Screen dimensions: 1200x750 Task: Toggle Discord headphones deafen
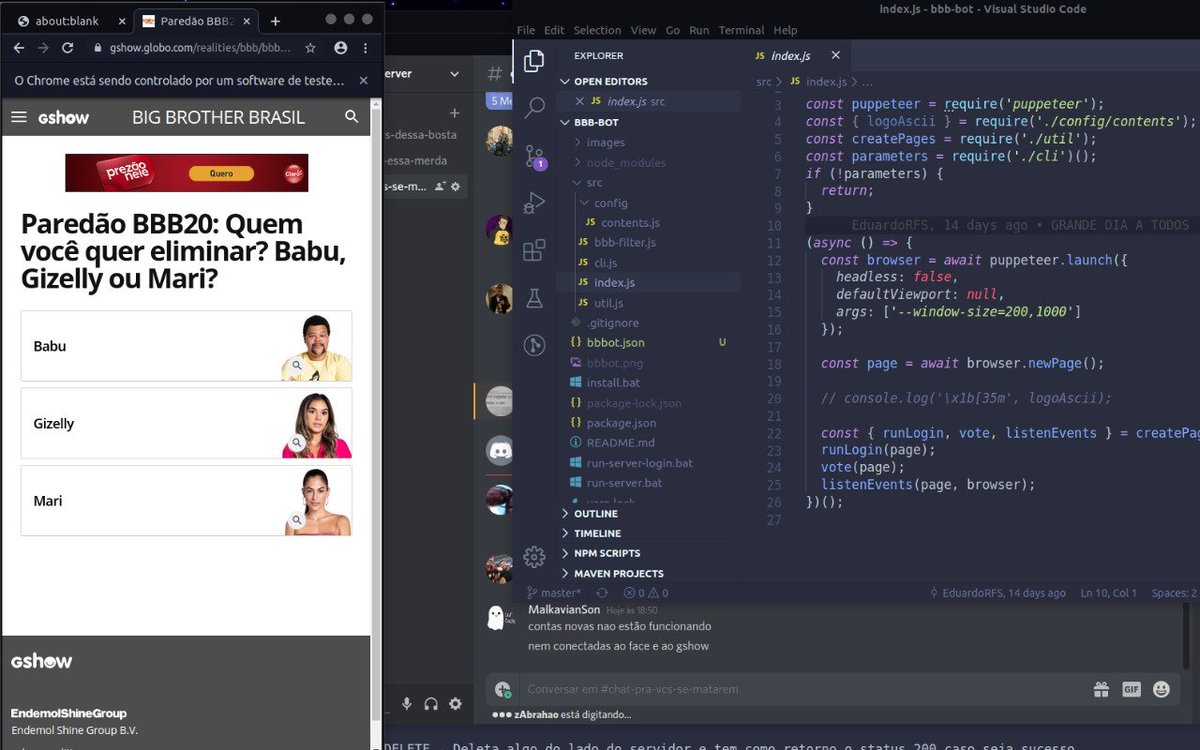click(431, 704)
